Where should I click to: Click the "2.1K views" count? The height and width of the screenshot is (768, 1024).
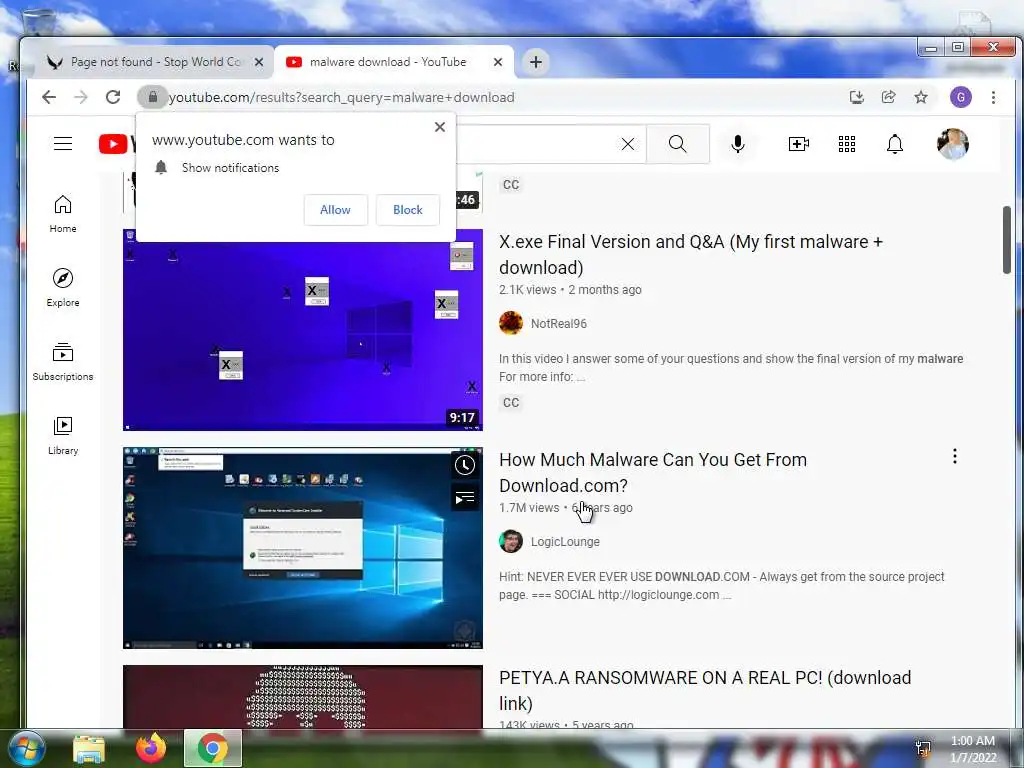(528, 290)
